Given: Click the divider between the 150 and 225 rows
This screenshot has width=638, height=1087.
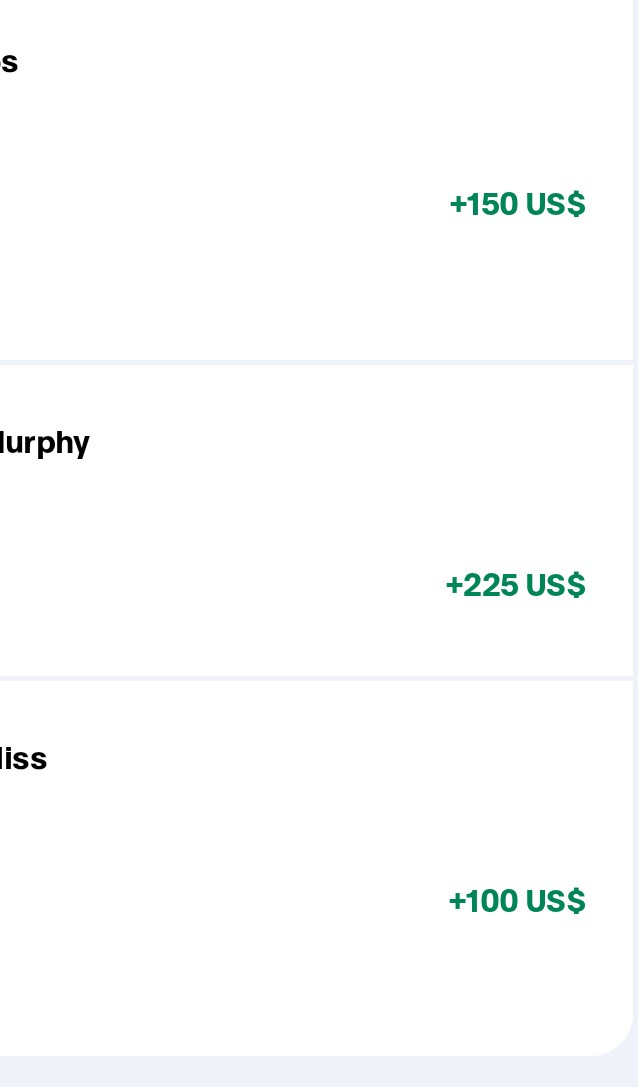Looking at the screenshot, I should click(x=300, y=362).
